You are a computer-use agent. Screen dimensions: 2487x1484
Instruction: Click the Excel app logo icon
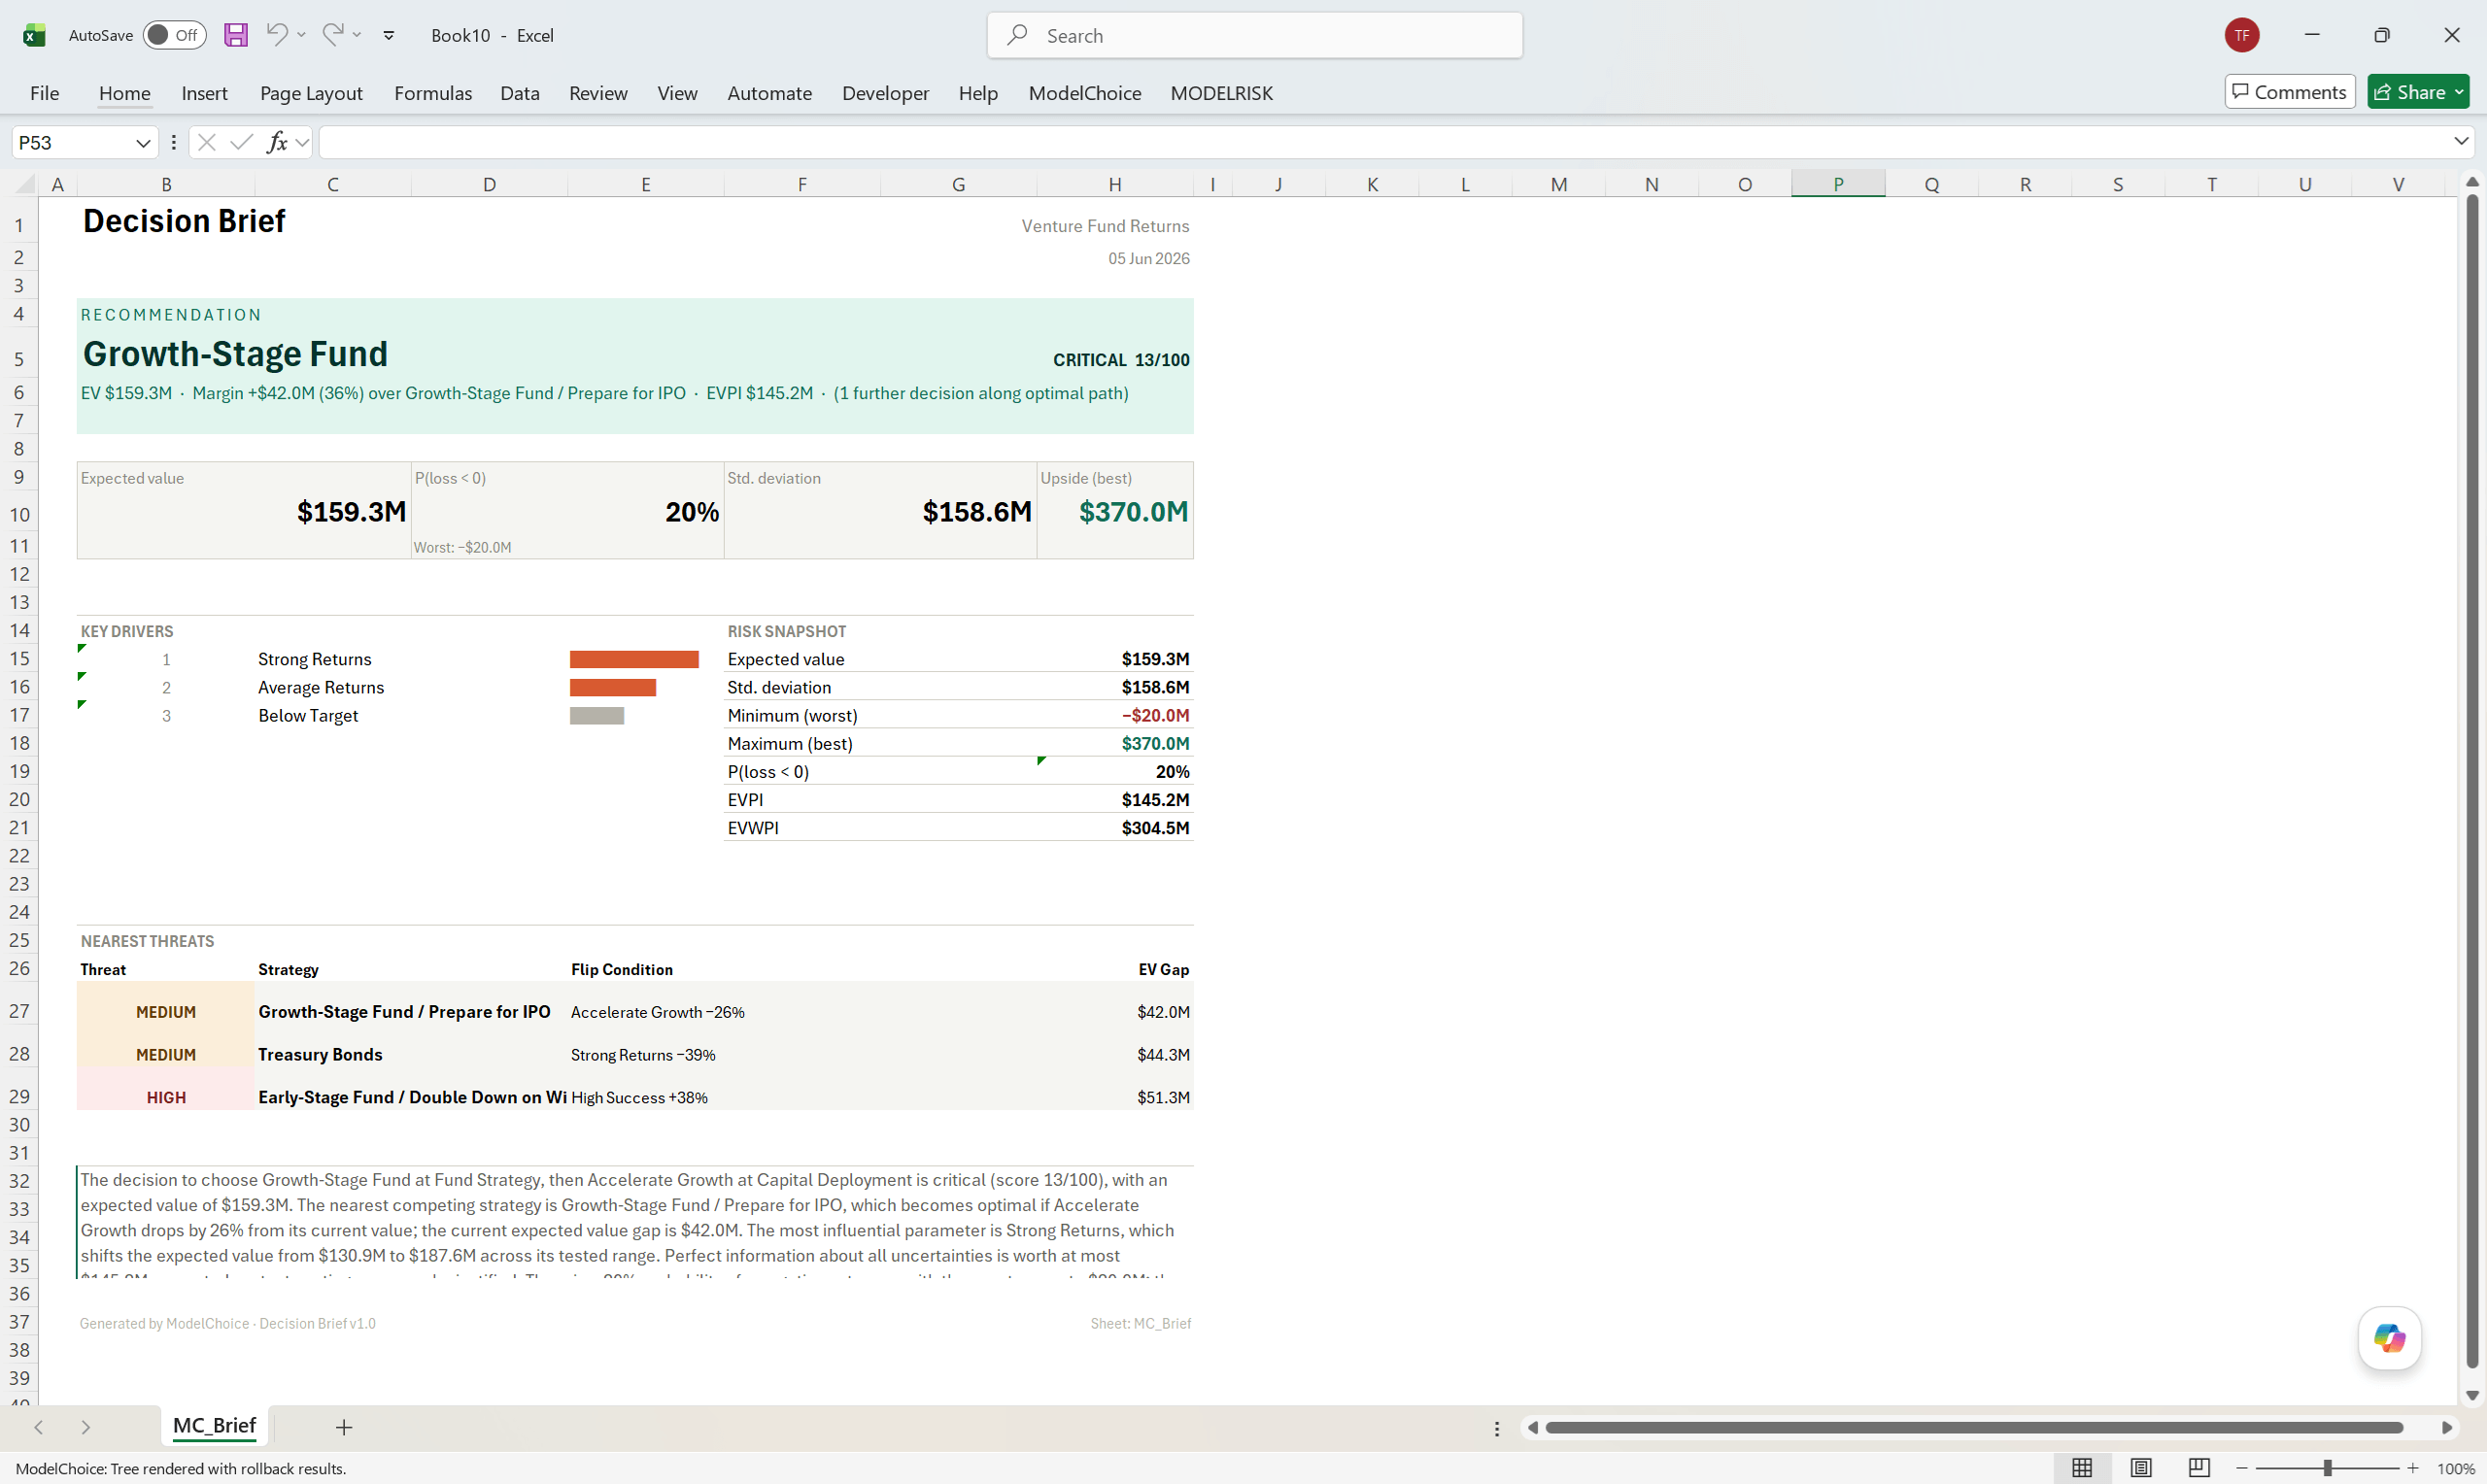(34, 35)
